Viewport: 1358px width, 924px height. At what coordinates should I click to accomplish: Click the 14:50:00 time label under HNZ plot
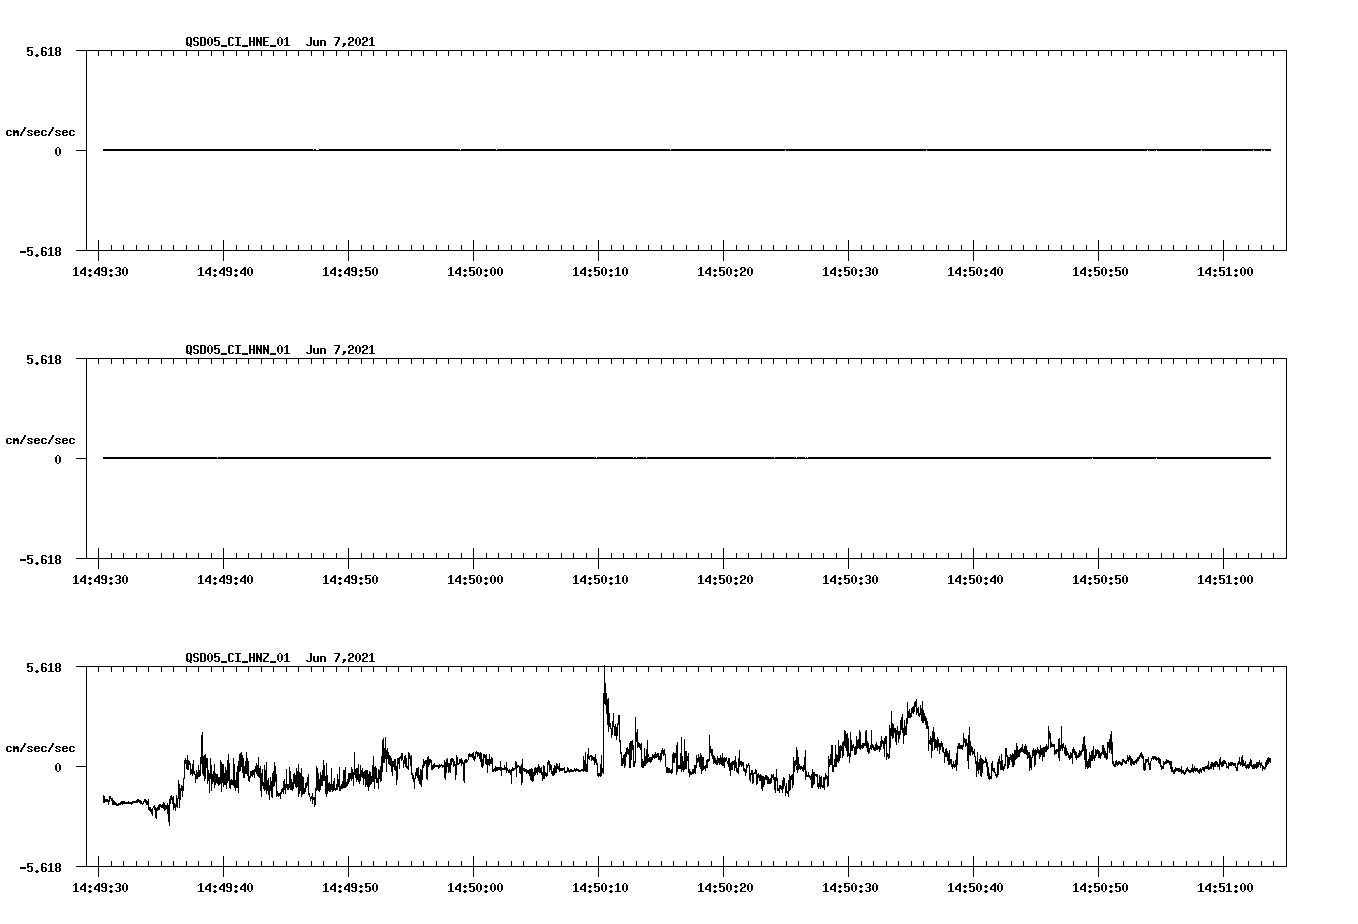(475, 888)
